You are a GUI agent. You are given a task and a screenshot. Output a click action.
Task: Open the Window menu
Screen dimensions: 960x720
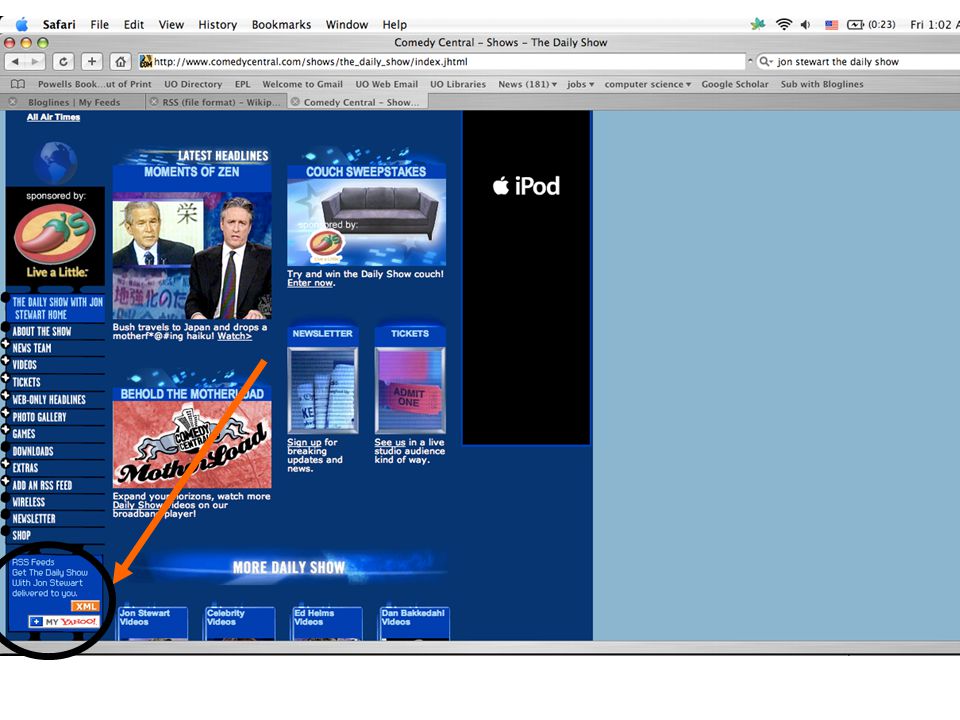coord(347,24)
